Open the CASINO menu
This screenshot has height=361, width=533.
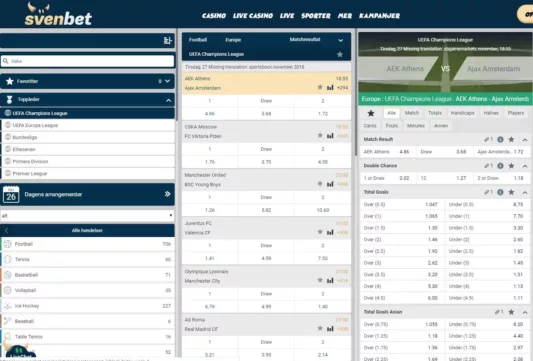point(214,16)
